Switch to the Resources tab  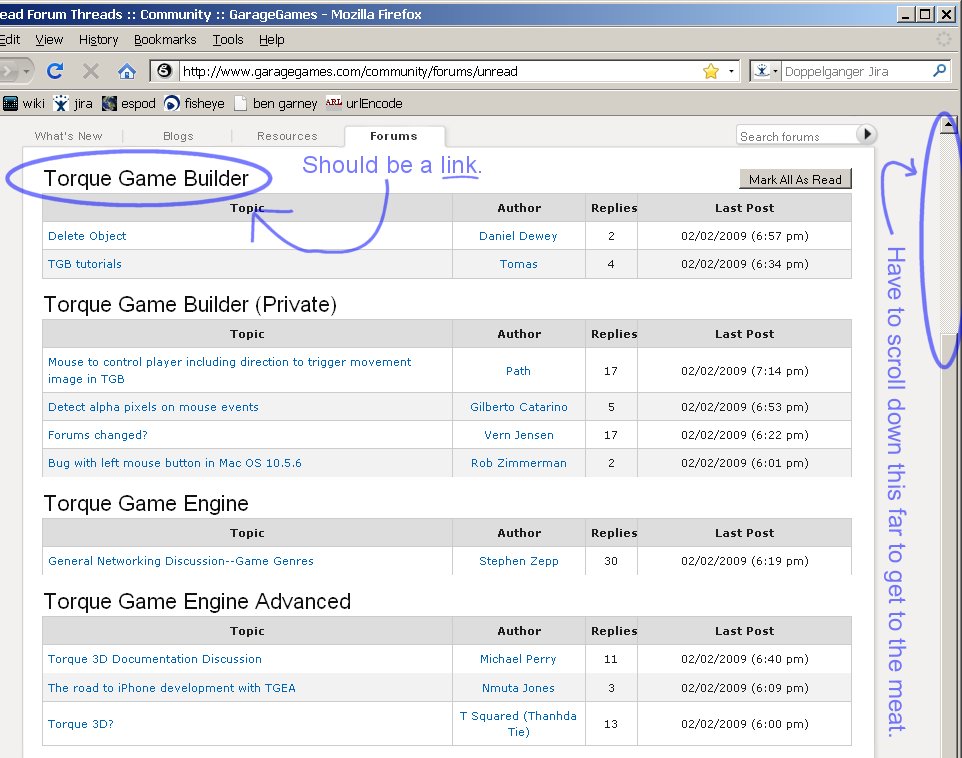[287, 136]
